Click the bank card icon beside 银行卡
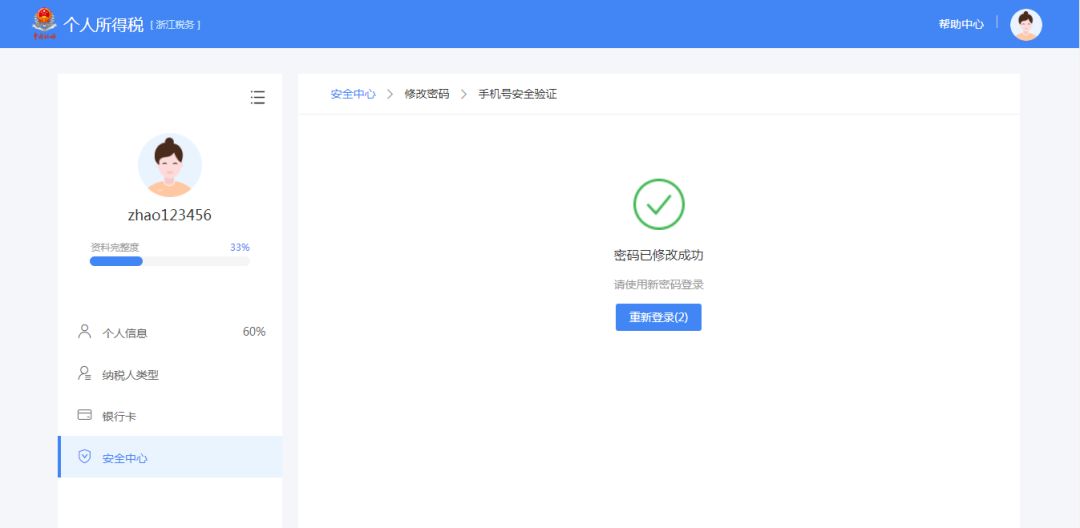 click(x=85, y=415)
